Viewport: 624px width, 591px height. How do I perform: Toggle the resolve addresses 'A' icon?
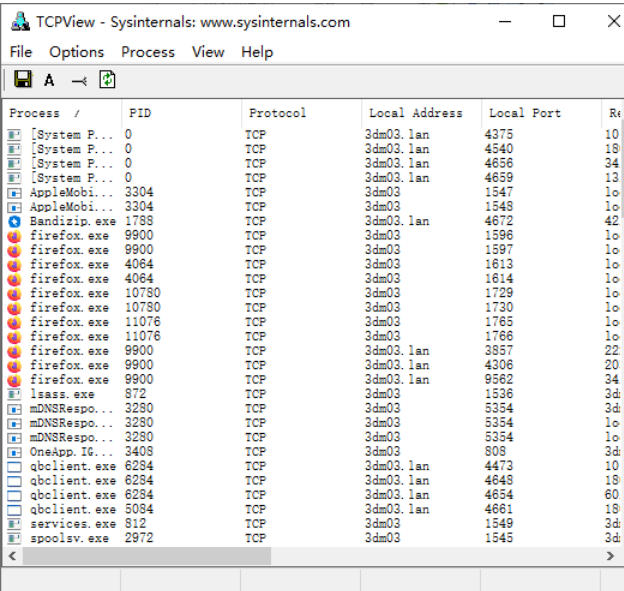point(49,80)
